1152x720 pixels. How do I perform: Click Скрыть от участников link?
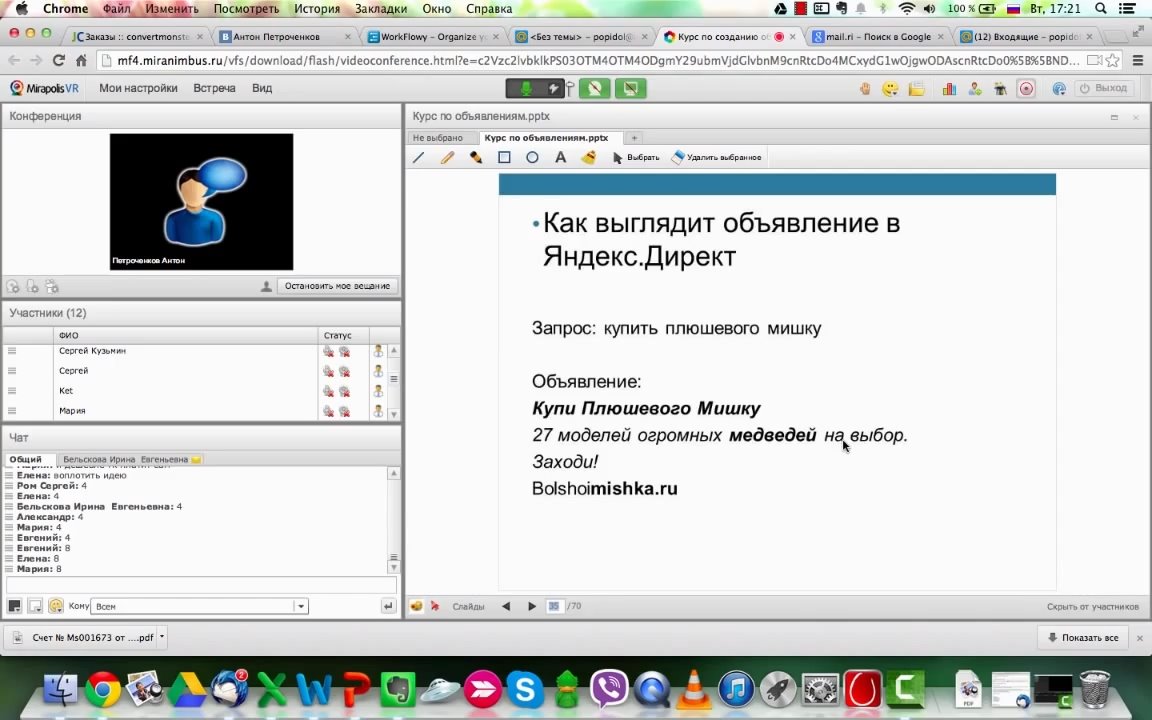[x=1092, y=607]
